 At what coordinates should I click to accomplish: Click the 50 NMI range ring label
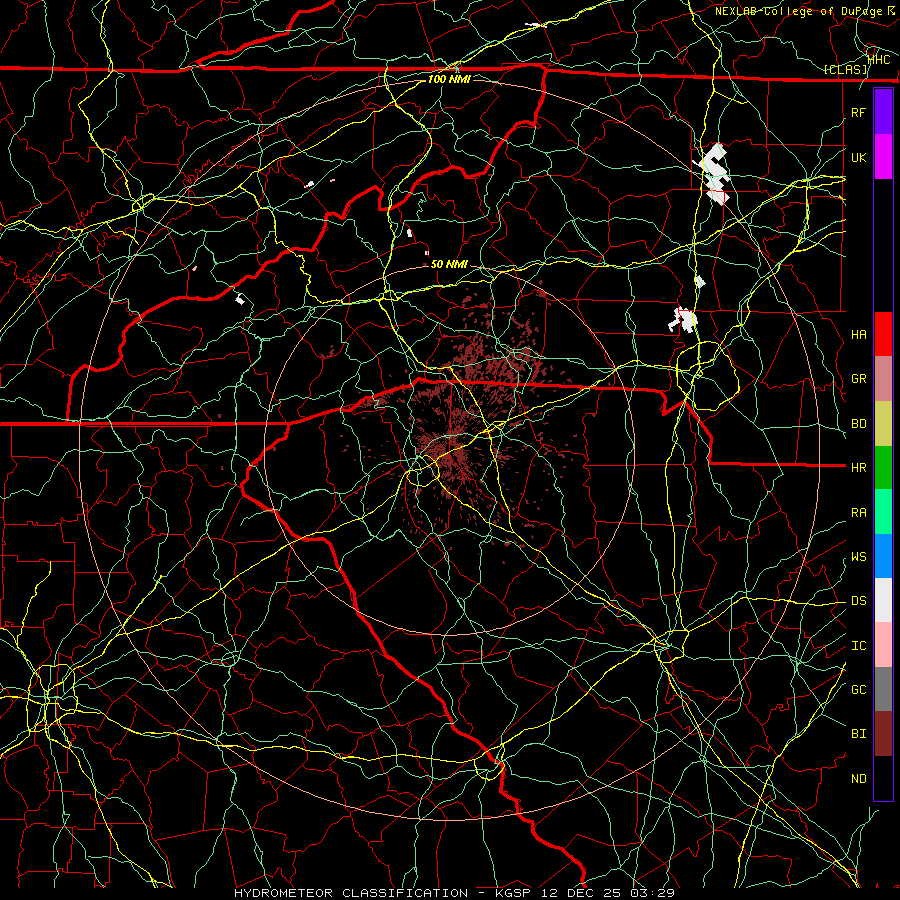449,264
